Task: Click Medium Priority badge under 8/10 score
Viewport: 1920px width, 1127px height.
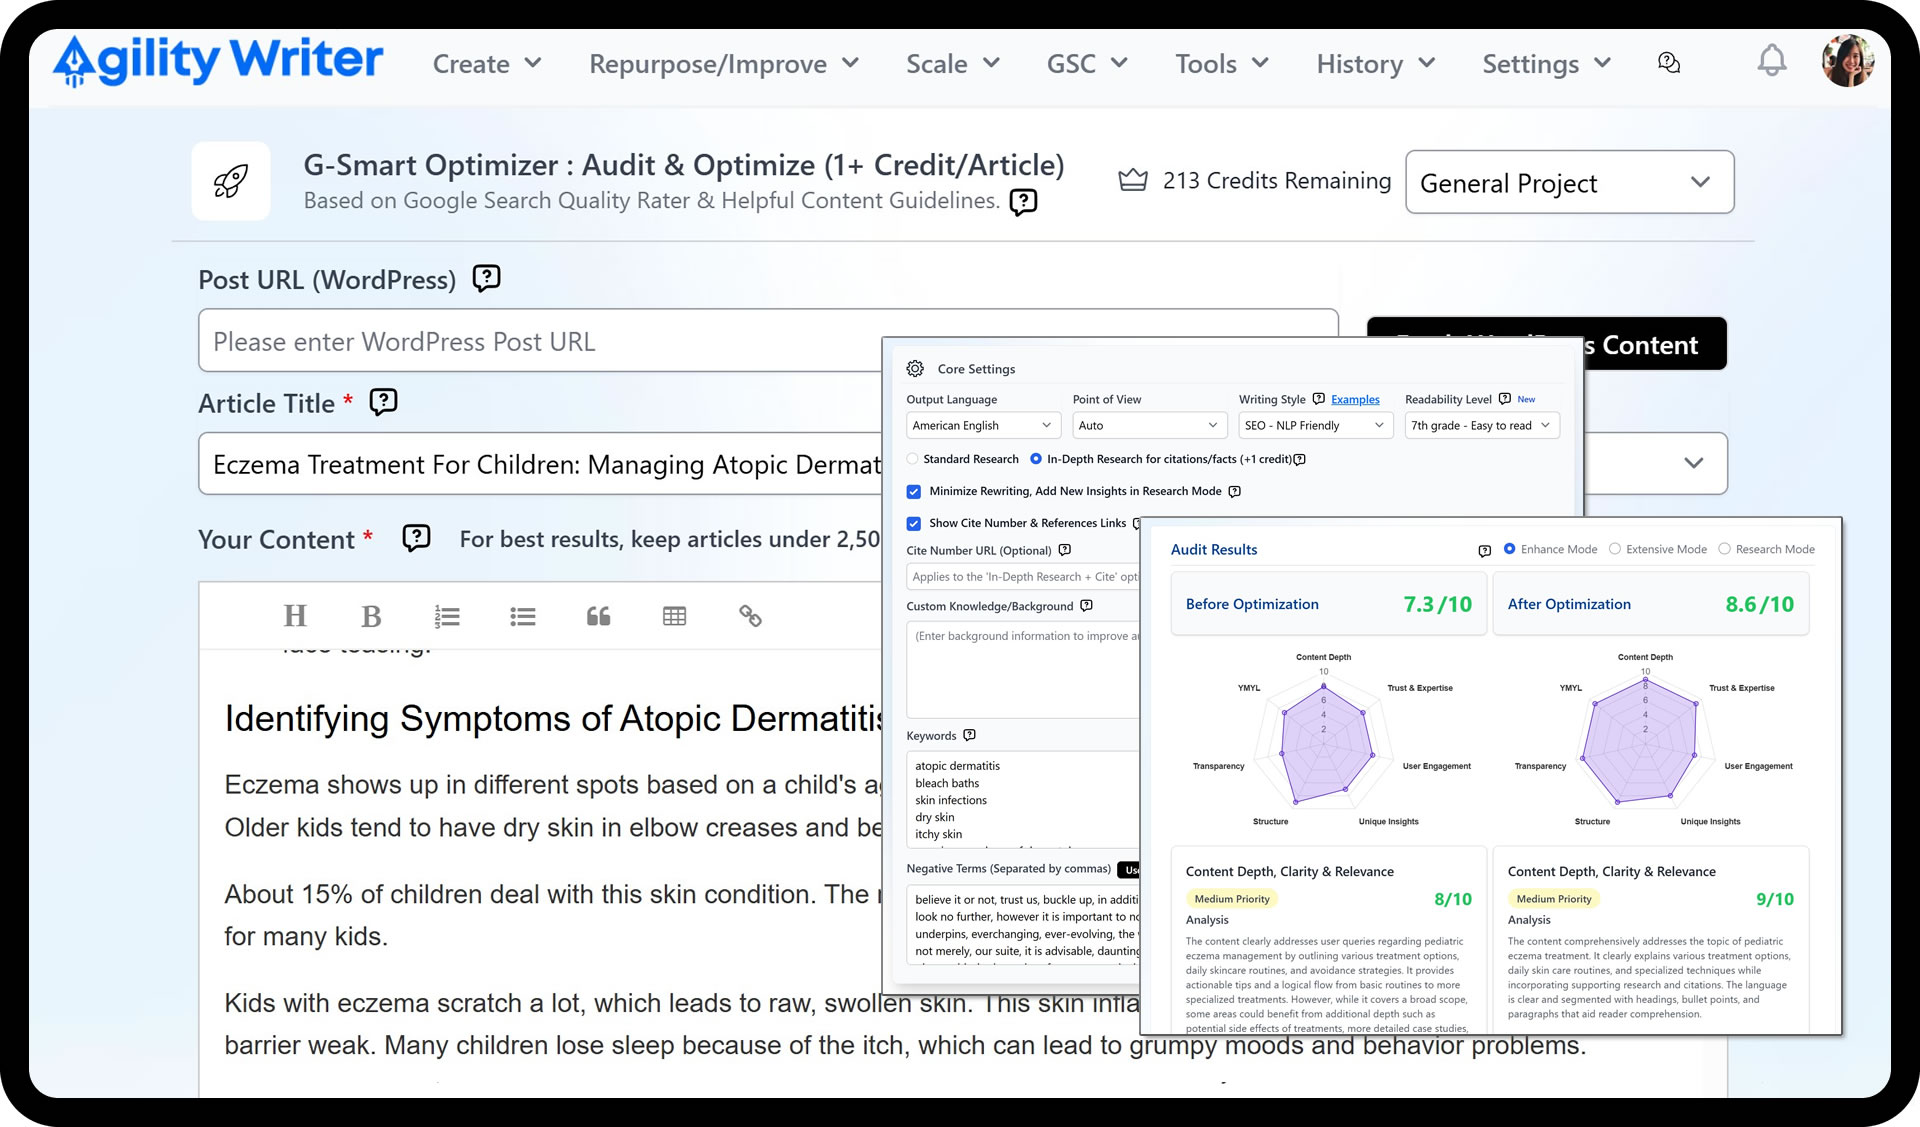Action: tap(1232, 899)
